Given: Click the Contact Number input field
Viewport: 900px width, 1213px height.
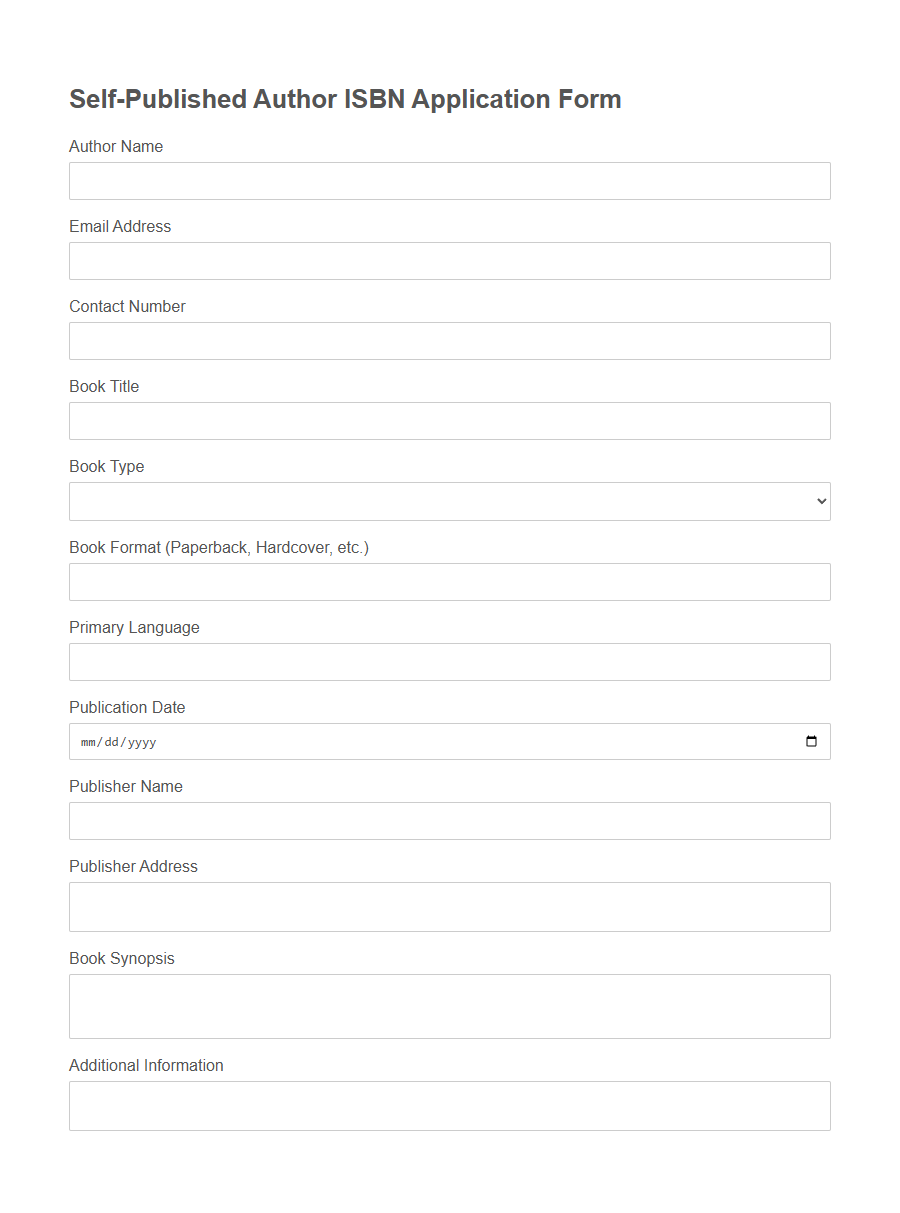Looking at the screenshot, I should click(449, 340).
